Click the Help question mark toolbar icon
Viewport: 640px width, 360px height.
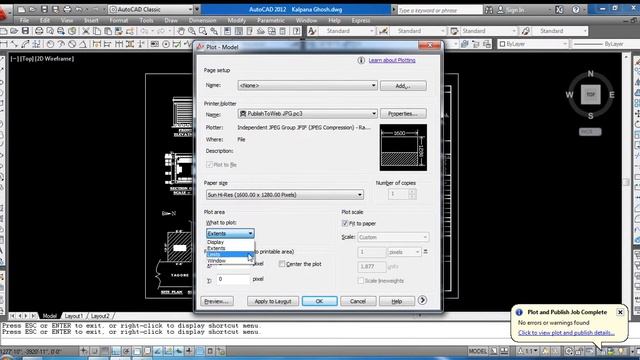click(296, 31)
